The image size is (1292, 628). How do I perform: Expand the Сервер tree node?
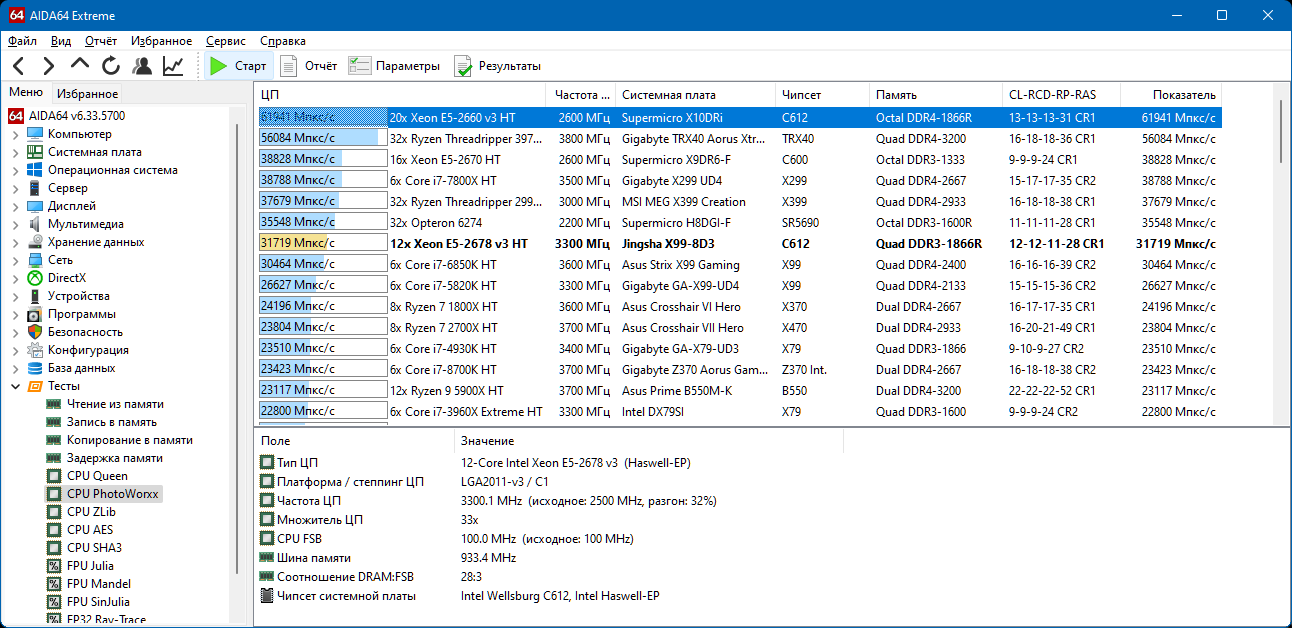pos(15,188)
